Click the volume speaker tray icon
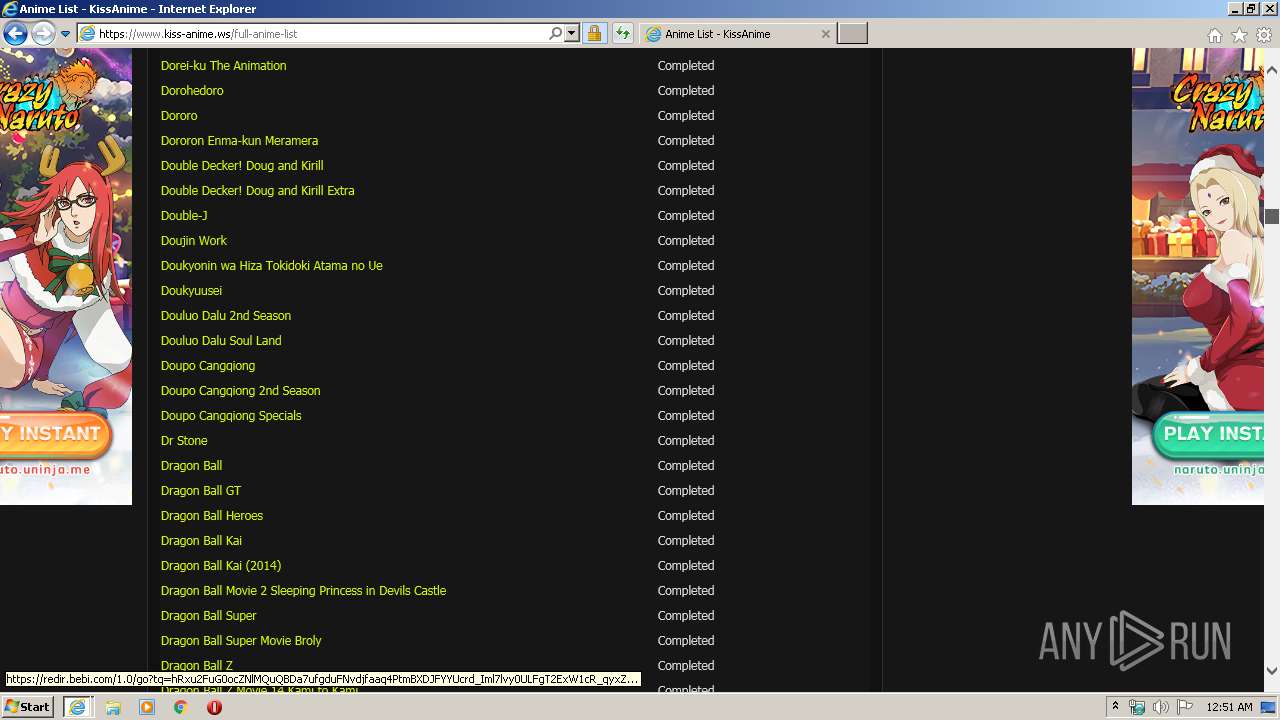This screenshot has width=1280, height=720. coord(1161,707)
